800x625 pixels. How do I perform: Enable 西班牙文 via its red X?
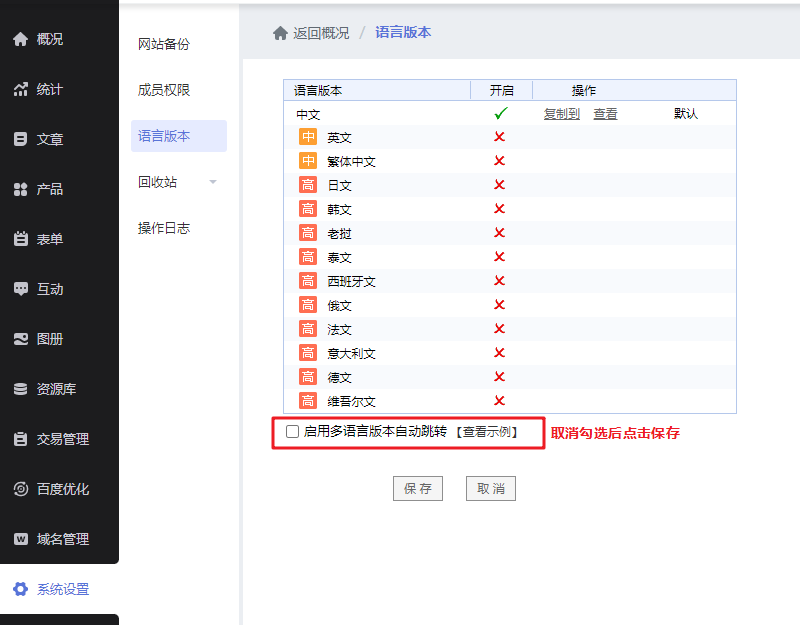(499, 281)
